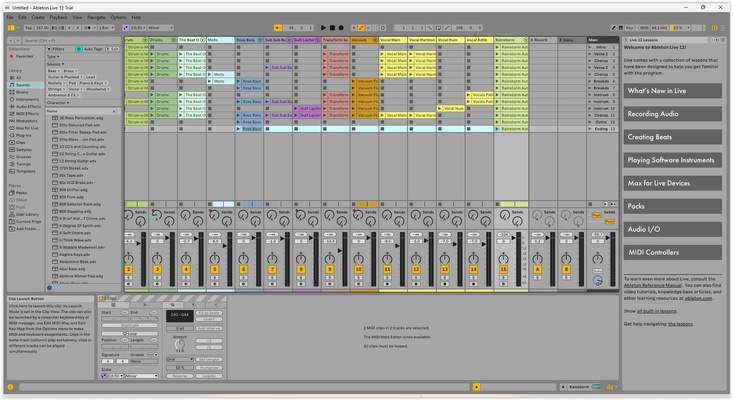The image size is (733, 400).
Task: Click the Stop transport button
Action: (x=332, y=28)
